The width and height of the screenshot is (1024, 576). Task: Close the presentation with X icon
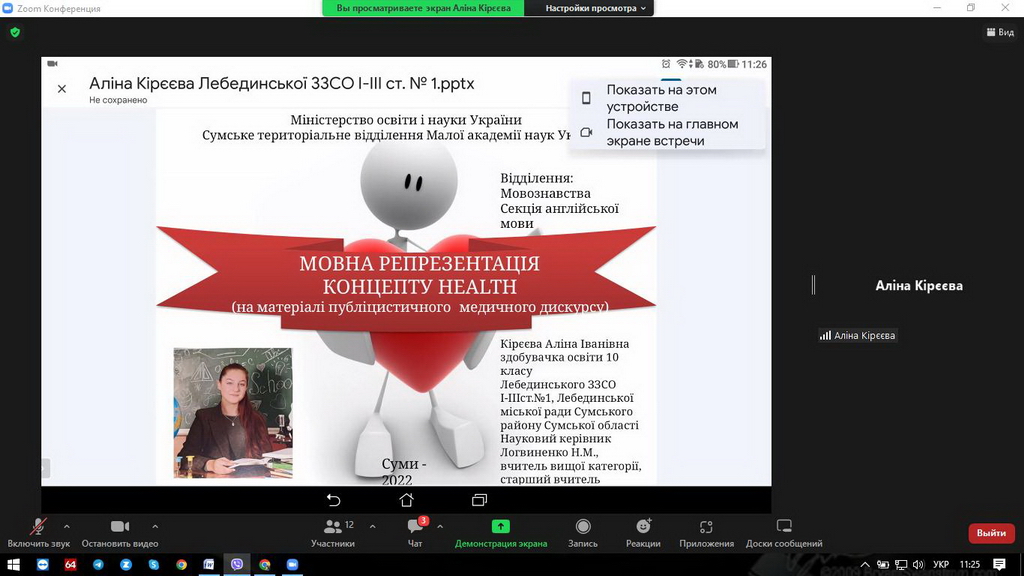tap(62, 89)
